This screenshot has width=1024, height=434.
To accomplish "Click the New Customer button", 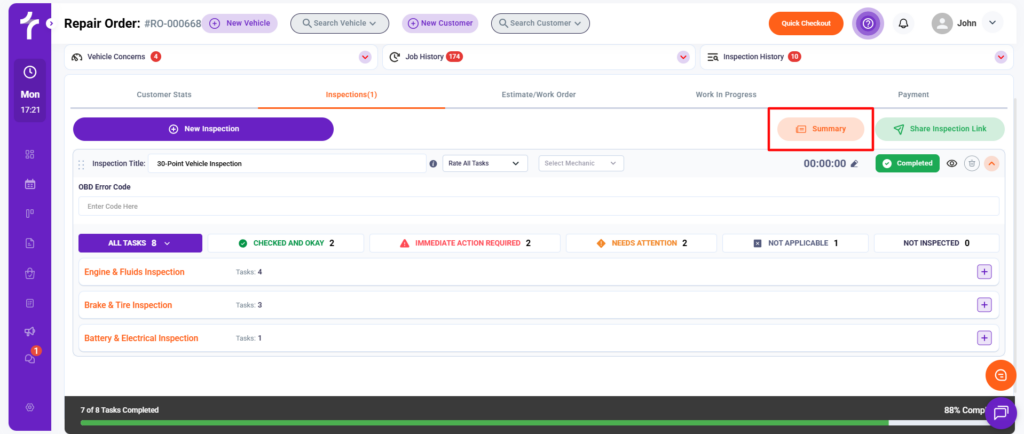I will 440,23.
